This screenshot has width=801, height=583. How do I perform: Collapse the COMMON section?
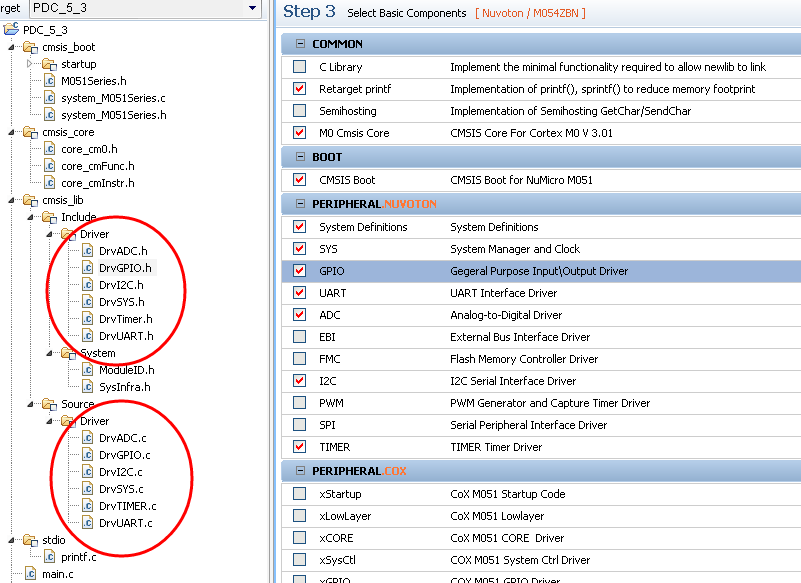coord(300,44)
